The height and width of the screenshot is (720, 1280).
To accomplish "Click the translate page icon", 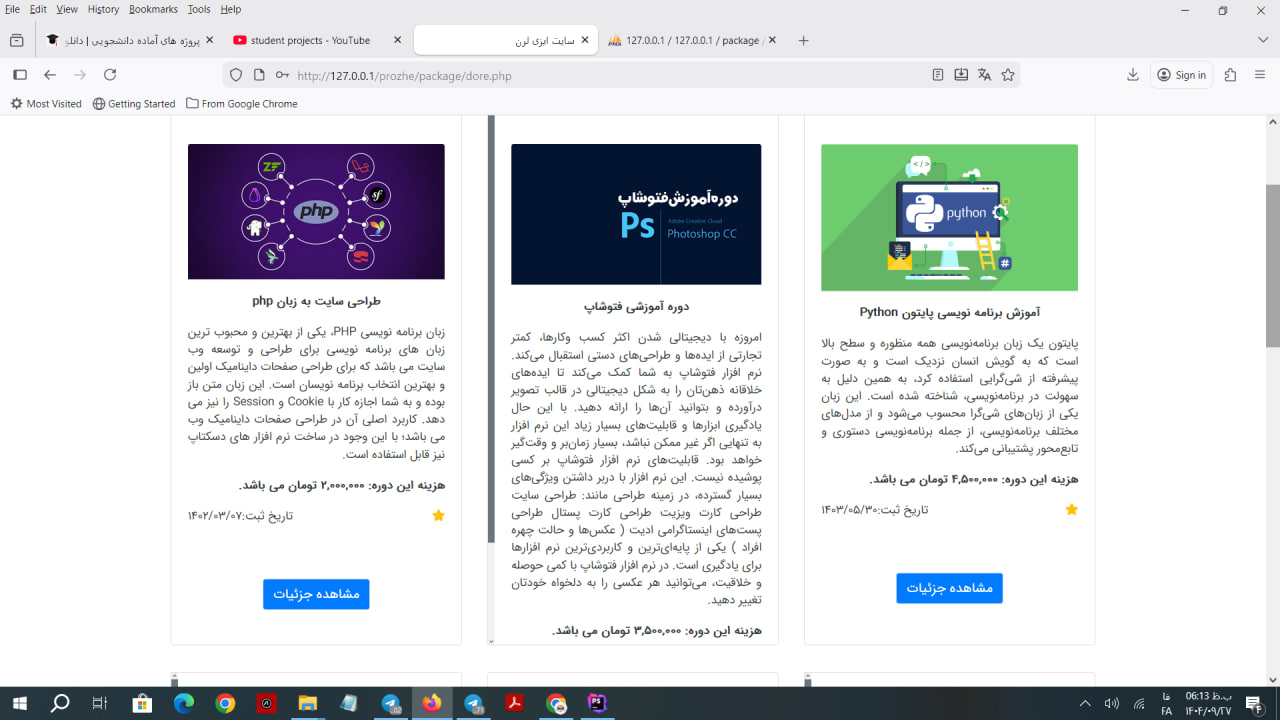I will point(984,75).
